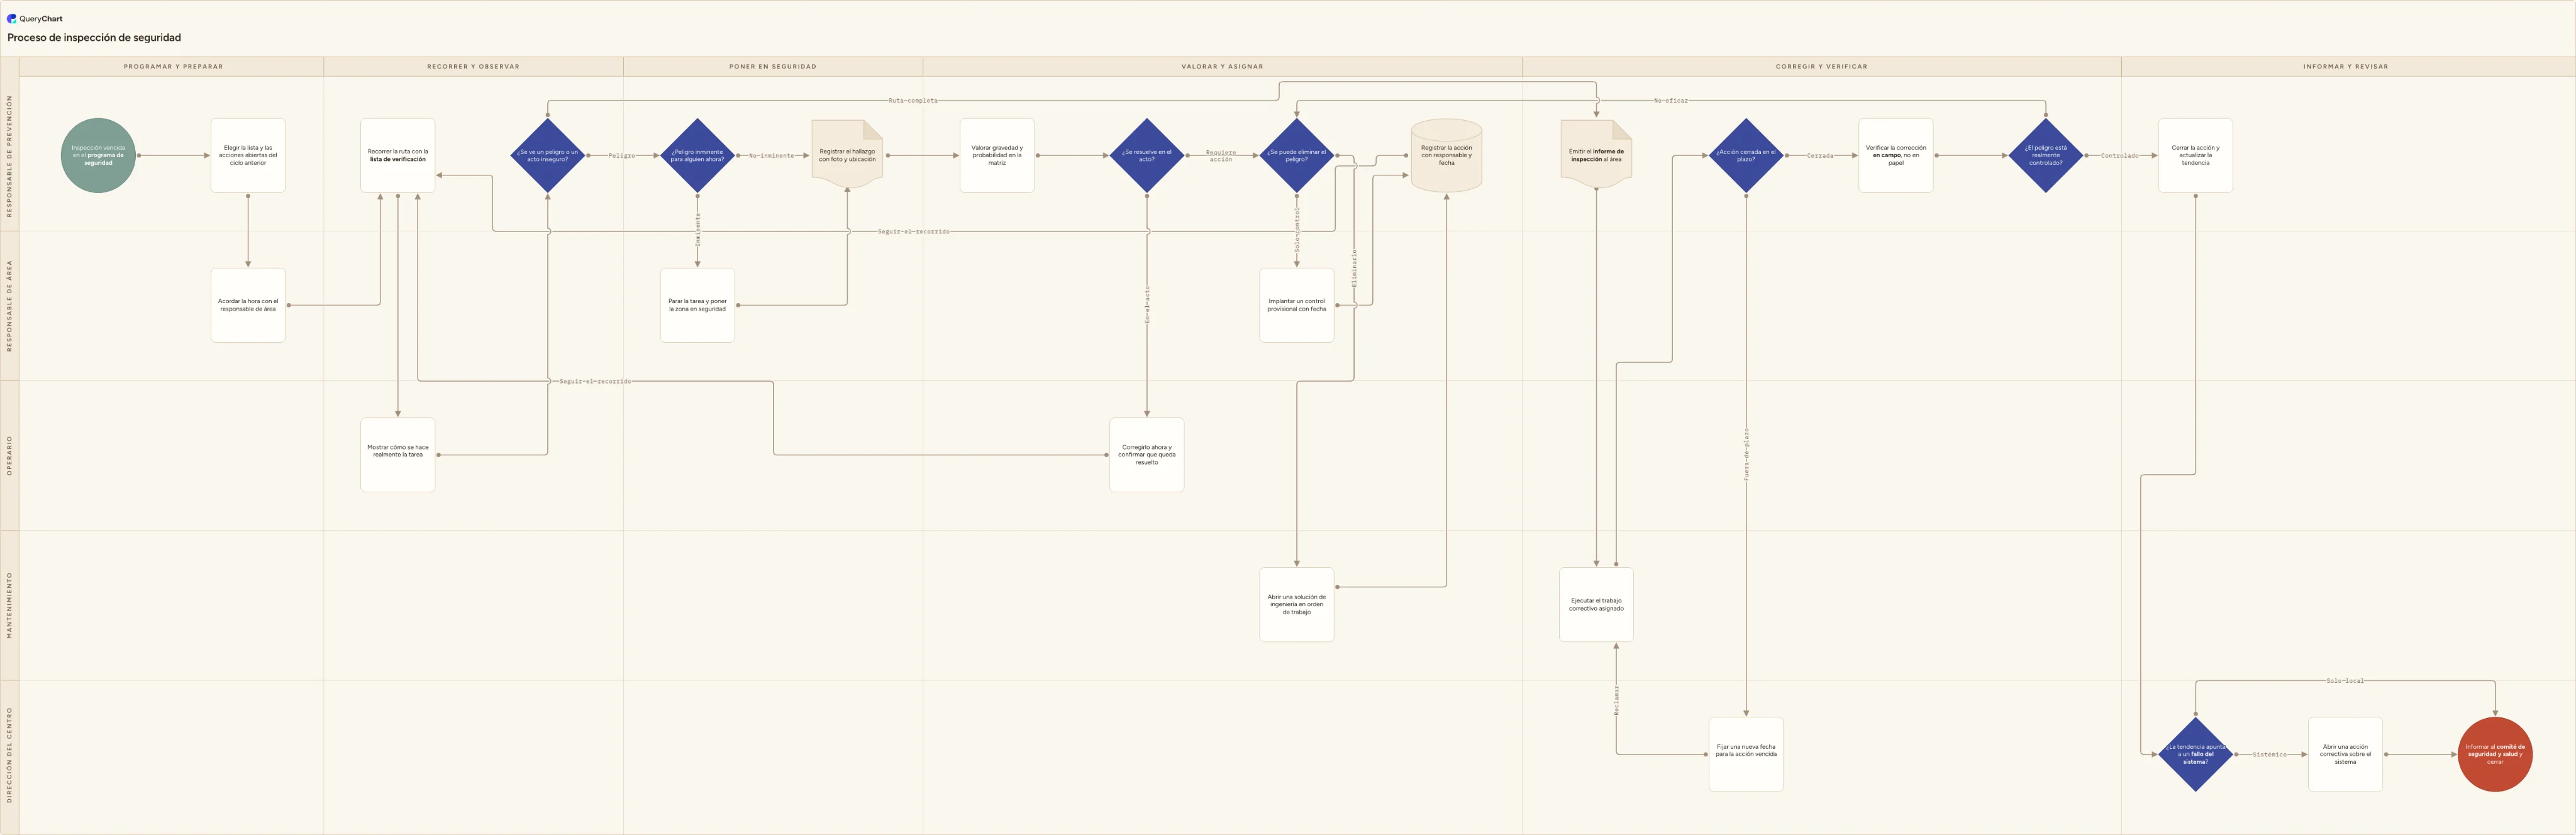This screenshot has width=2576, height=835.
Task: Click the 'Fijar una nueva fecha para la acción vencida' box
Action: [1746, 755]
